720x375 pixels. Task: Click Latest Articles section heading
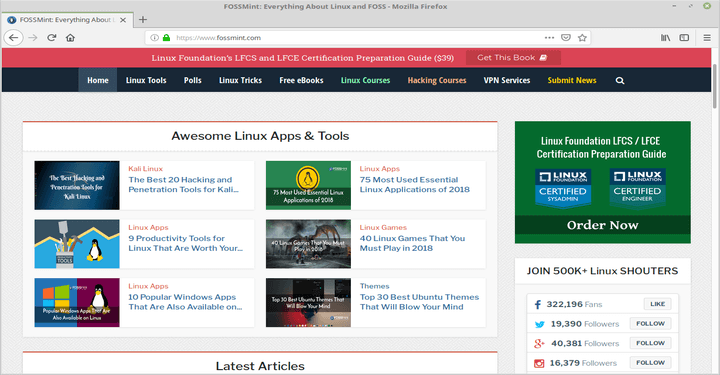tap(260, 366)
